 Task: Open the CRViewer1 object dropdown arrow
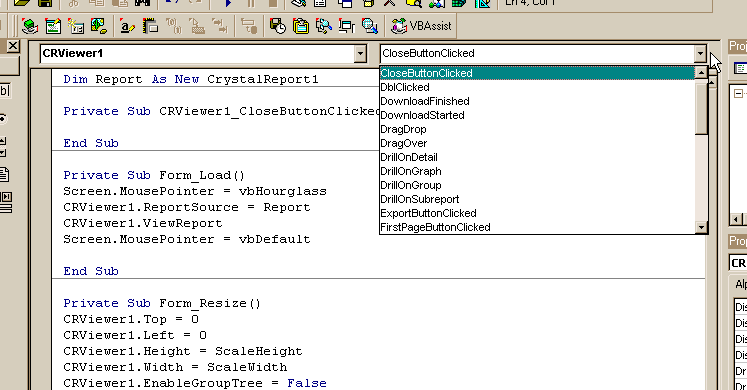coord(360,53)
